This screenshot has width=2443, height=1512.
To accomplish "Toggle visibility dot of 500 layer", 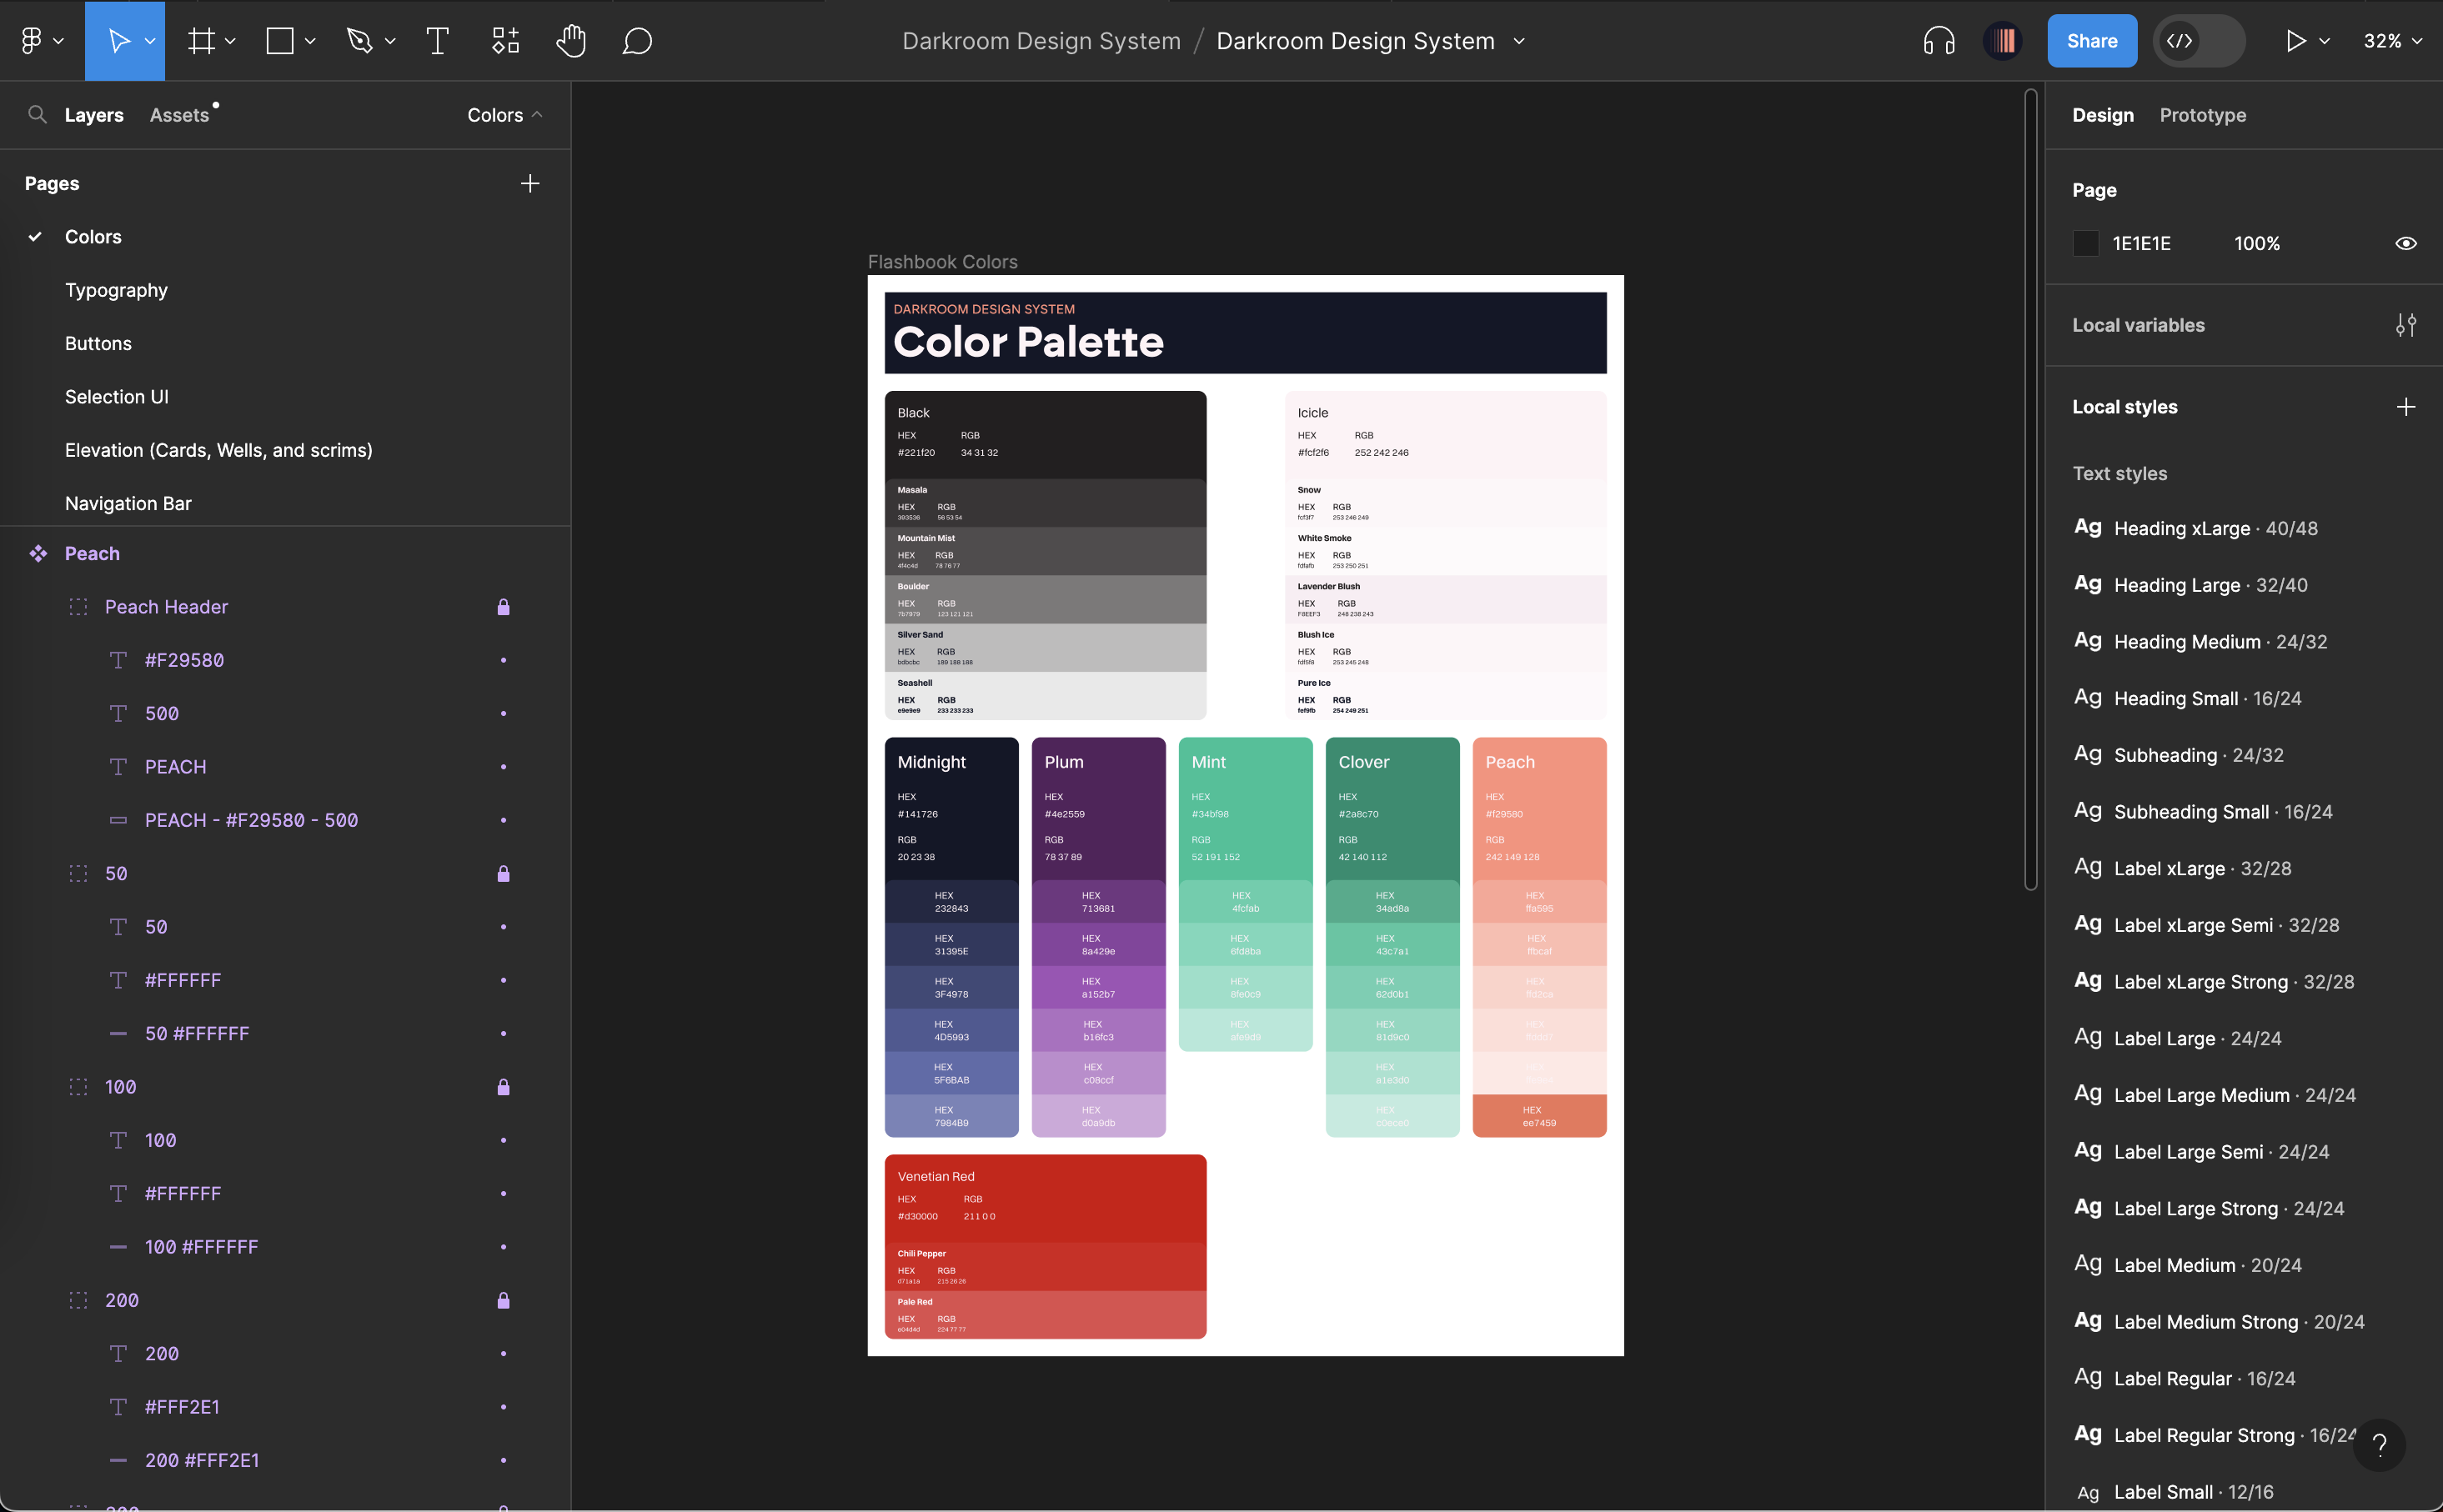I will 503,713.
